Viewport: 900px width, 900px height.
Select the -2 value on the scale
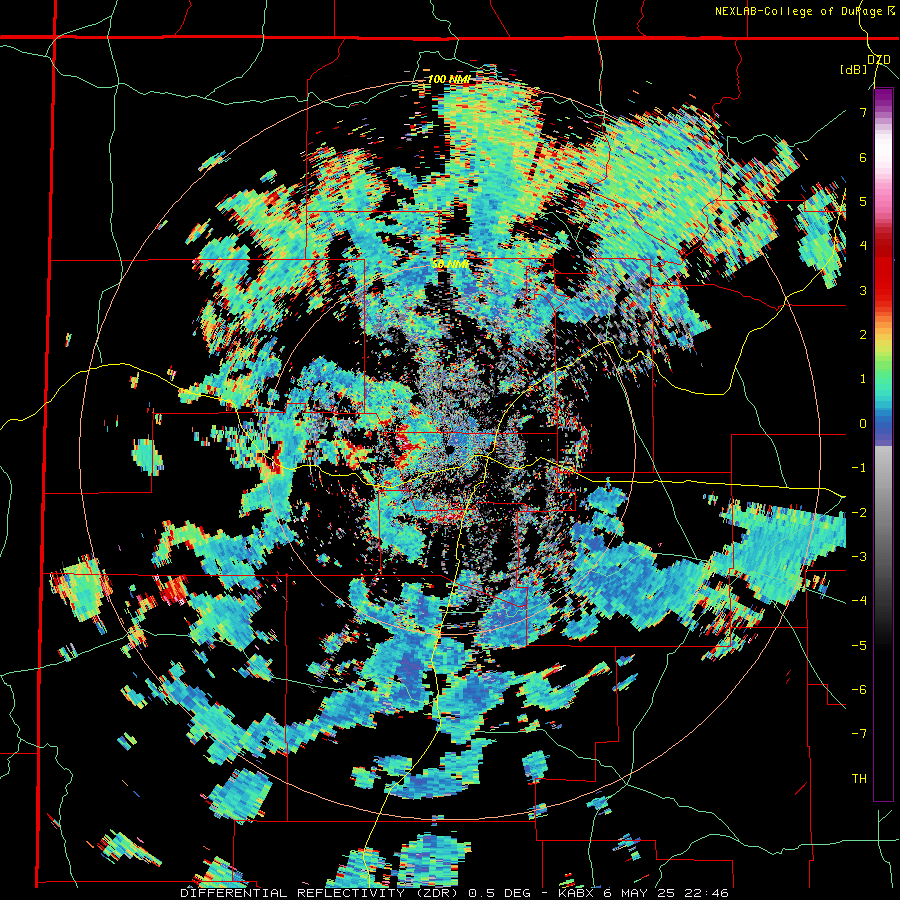(859, 512)
